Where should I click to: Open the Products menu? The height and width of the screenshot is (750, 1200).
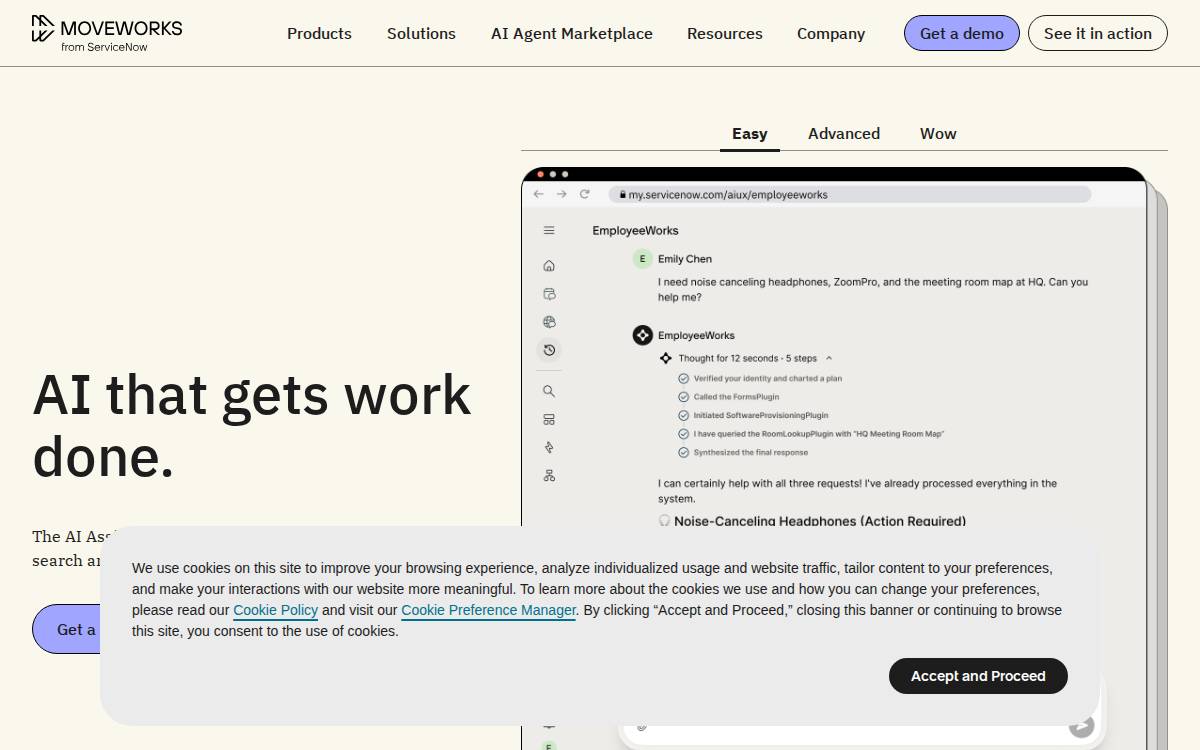[319, 33]
